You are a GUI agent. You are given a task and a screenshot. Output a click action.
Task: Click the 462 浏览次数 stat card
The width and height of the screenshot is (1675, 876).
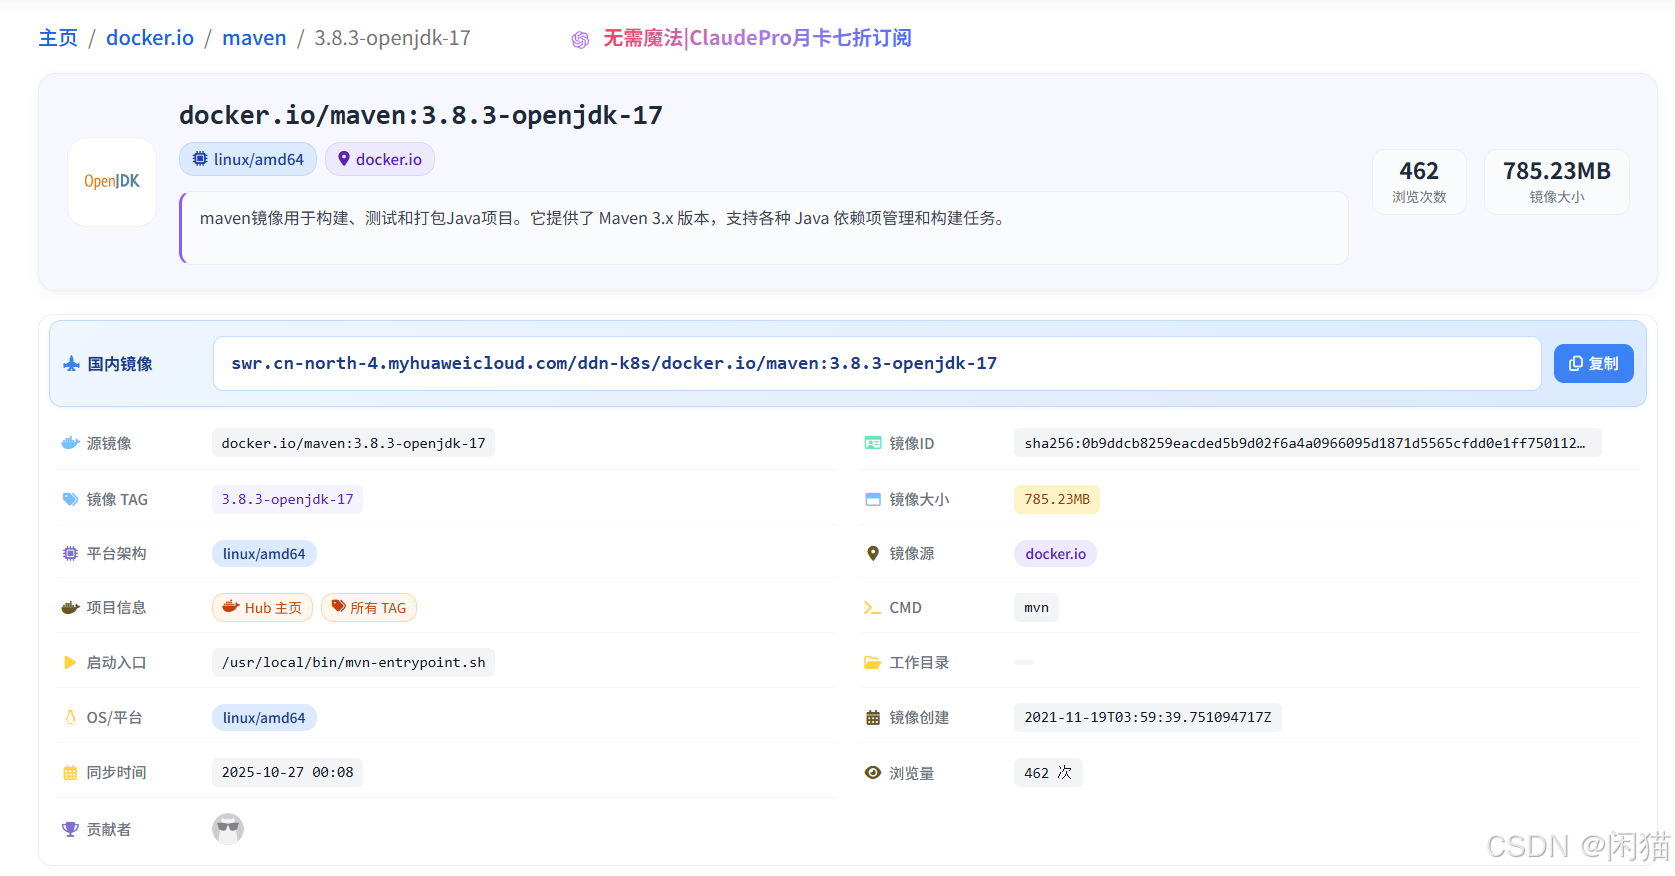pos(1419,182)
